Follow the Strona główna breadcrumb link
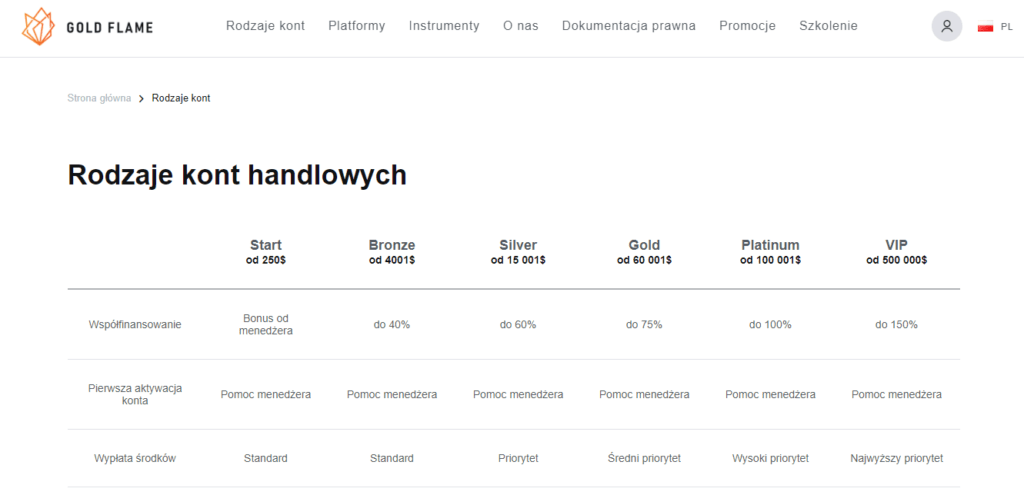 coord(99,98)
